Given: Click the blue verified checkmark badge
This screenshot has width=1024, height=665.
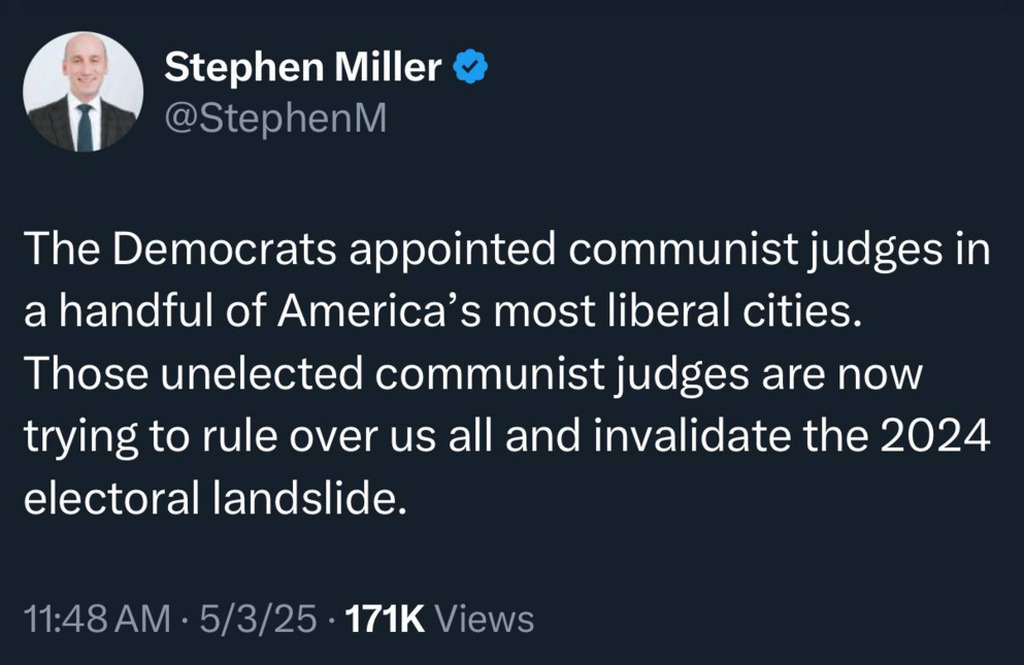Looking at the screenshot, I should point(471,67).
